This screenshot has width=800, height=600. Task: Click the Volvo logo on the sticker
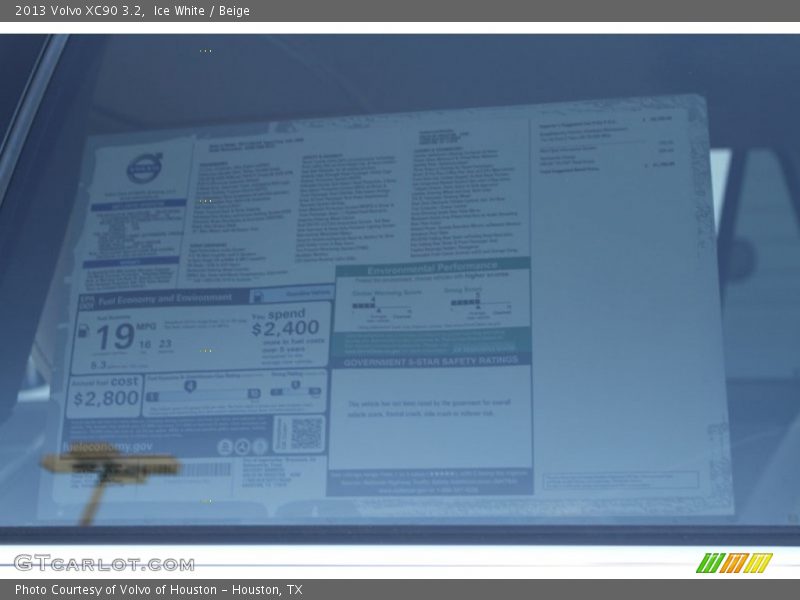[x=144, y=168]
